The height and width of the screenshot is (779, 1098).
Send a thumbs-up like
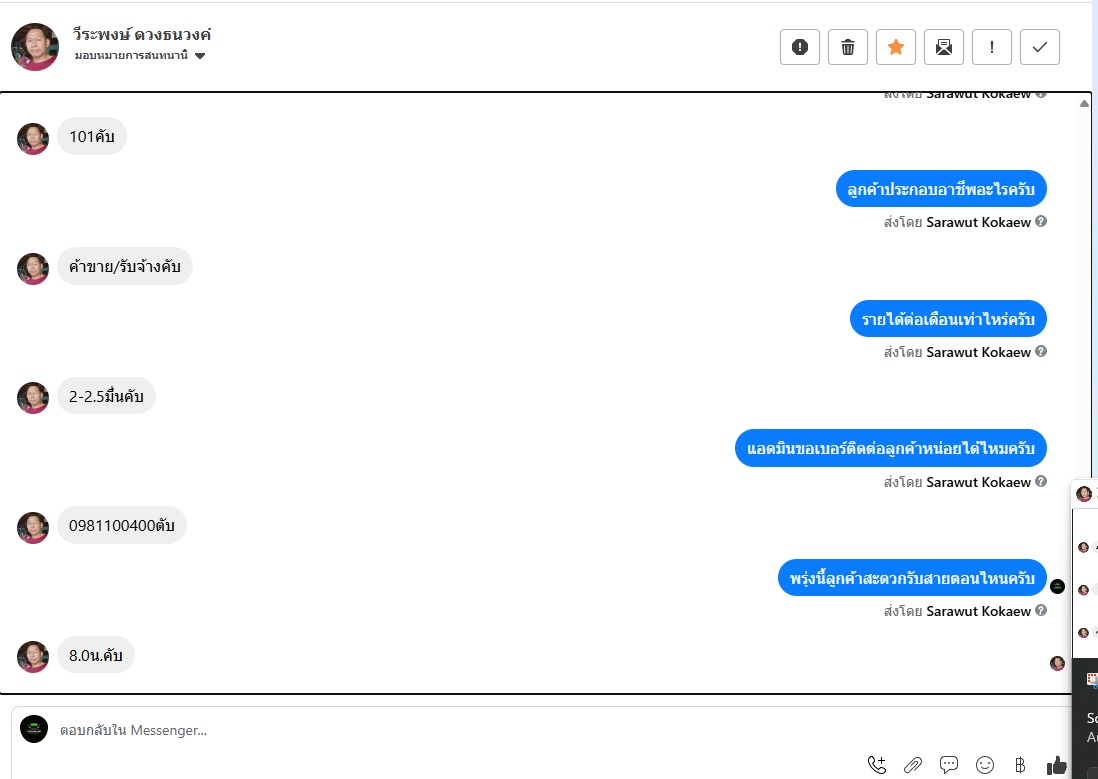1056,765
